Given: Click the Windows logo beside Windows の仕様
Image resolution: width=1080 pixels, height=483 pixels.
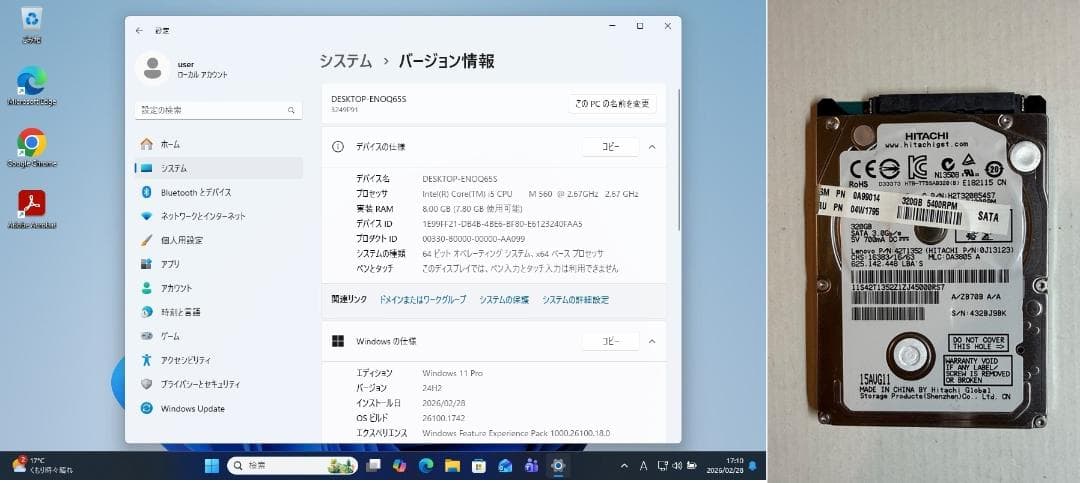Looking at the screenshot, I should (x=338, y=341).
